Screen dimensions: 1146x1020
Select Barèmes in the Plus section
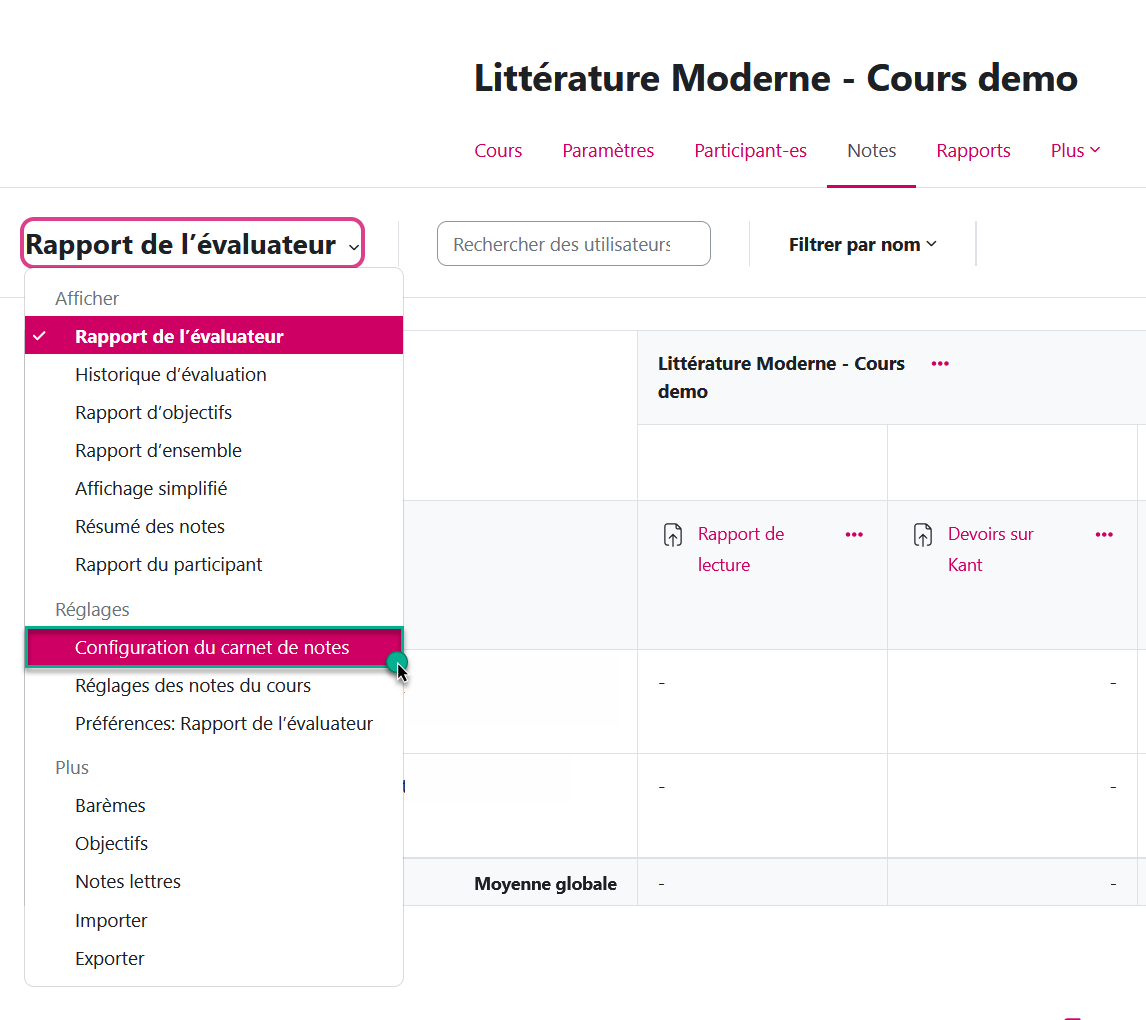[110, 806]
